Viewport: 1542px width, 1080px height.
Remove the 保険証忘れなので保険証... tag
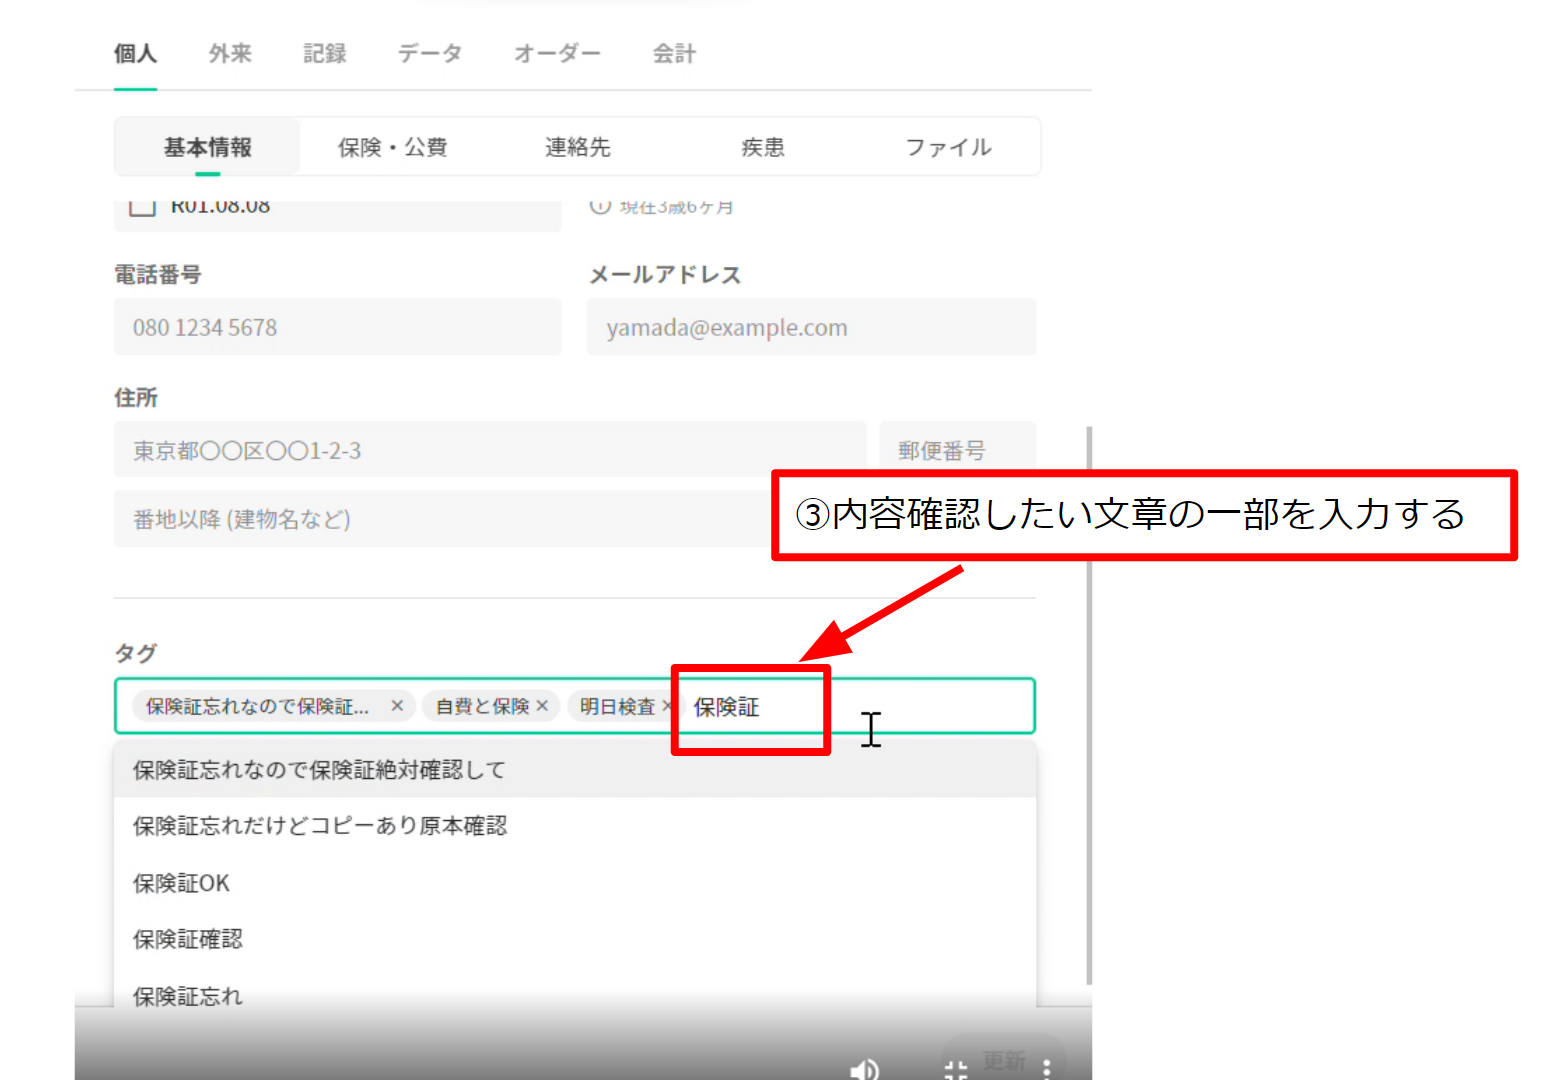(397, 706)
